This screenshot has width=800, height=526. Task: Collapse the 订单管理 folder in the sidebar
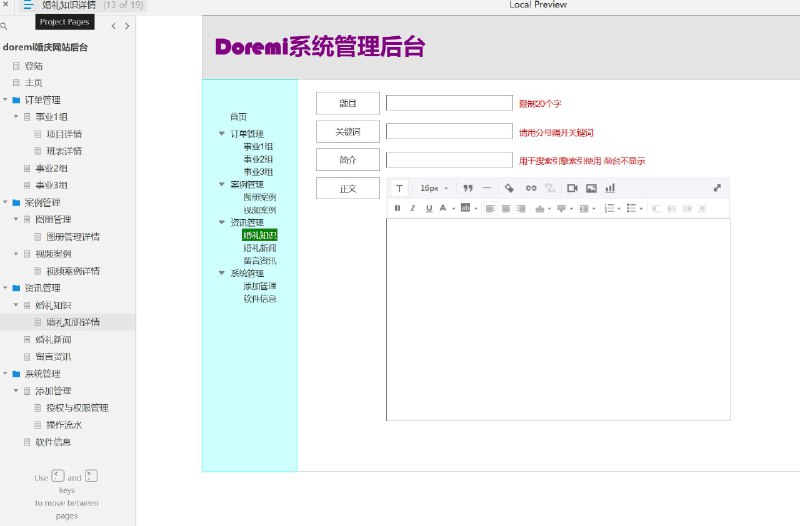coord(5,99)
